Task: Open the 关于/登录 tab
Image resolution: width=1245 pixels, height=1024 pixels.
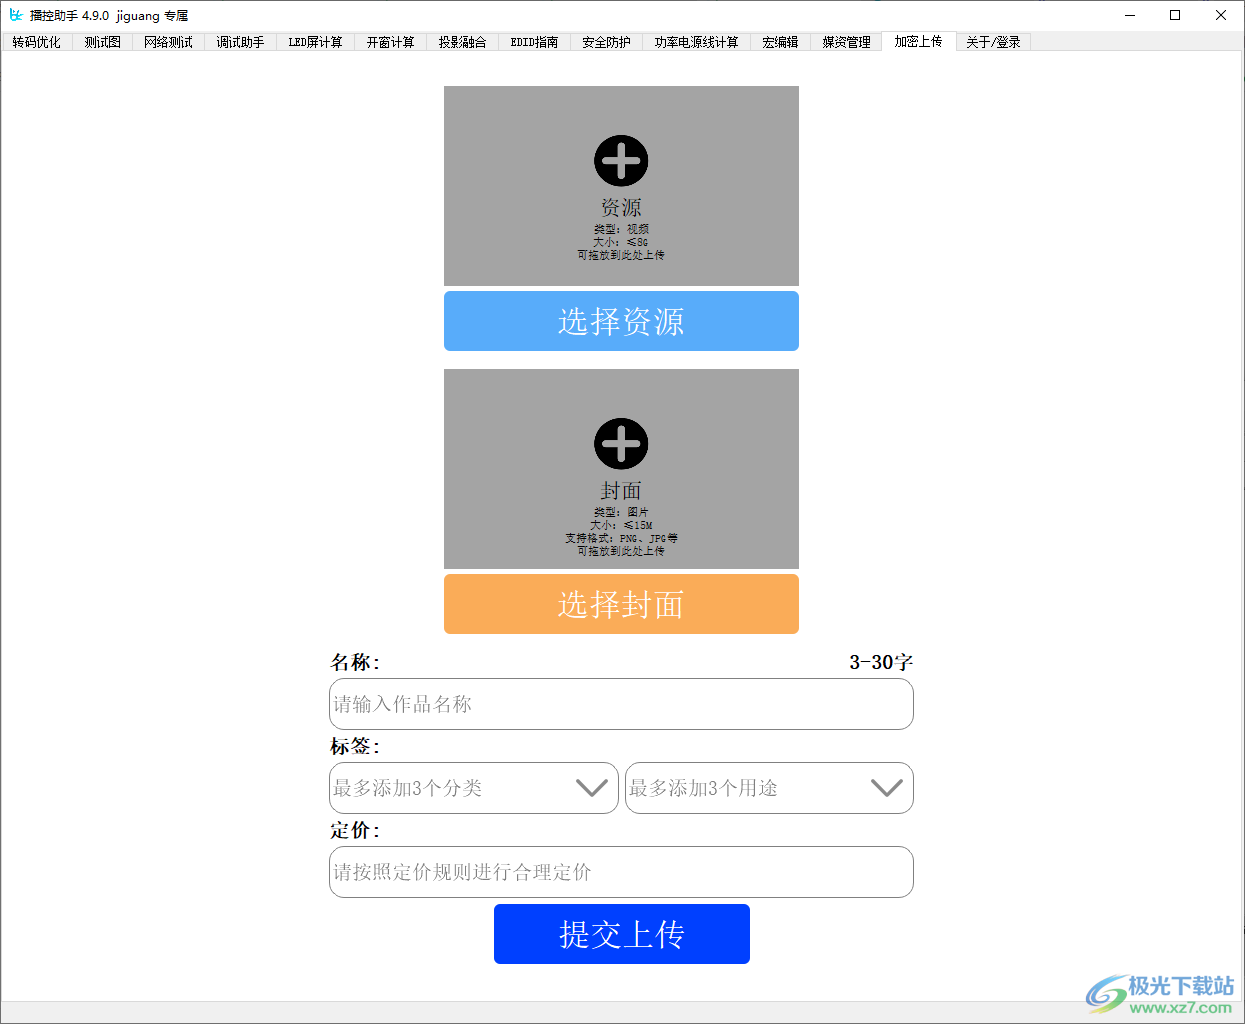Action: tap(992, 42)
